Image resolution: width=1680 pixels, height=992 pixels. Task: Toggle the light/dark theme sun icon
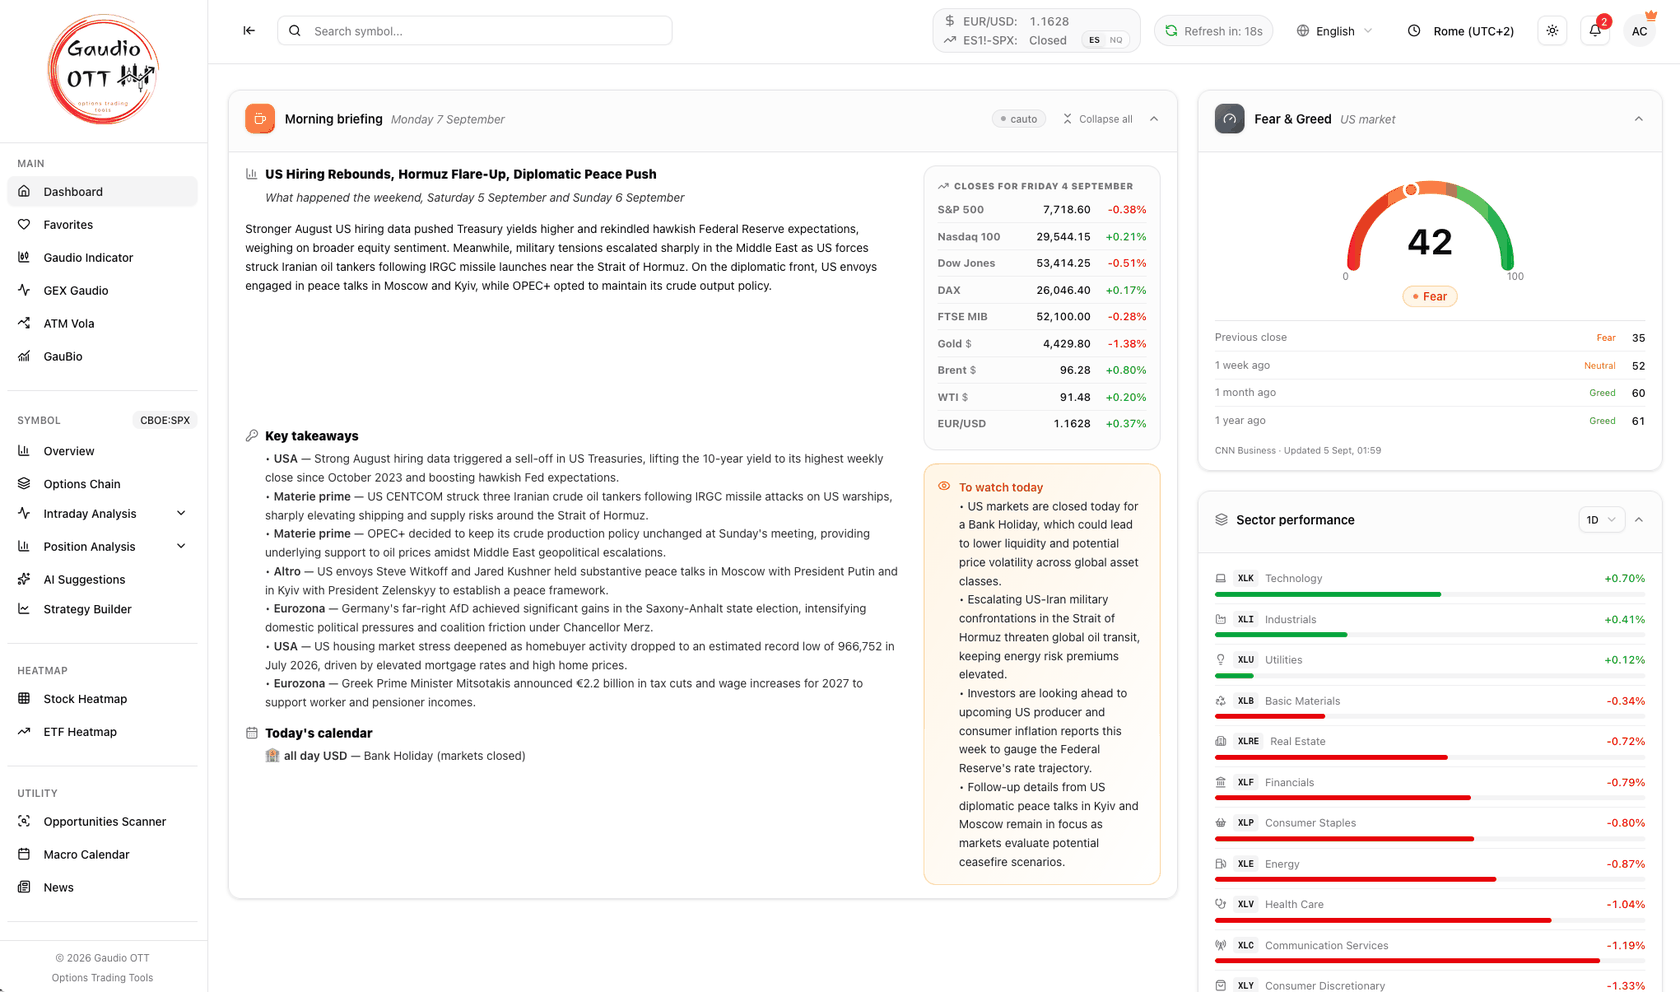tap(1552, 31)
